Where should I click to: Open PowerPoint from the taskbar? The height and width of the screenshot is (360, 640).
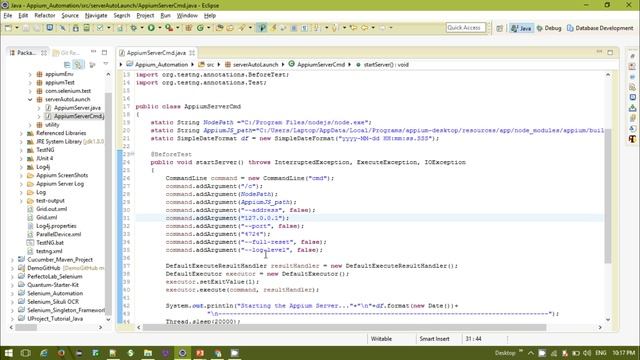[200, 353]
